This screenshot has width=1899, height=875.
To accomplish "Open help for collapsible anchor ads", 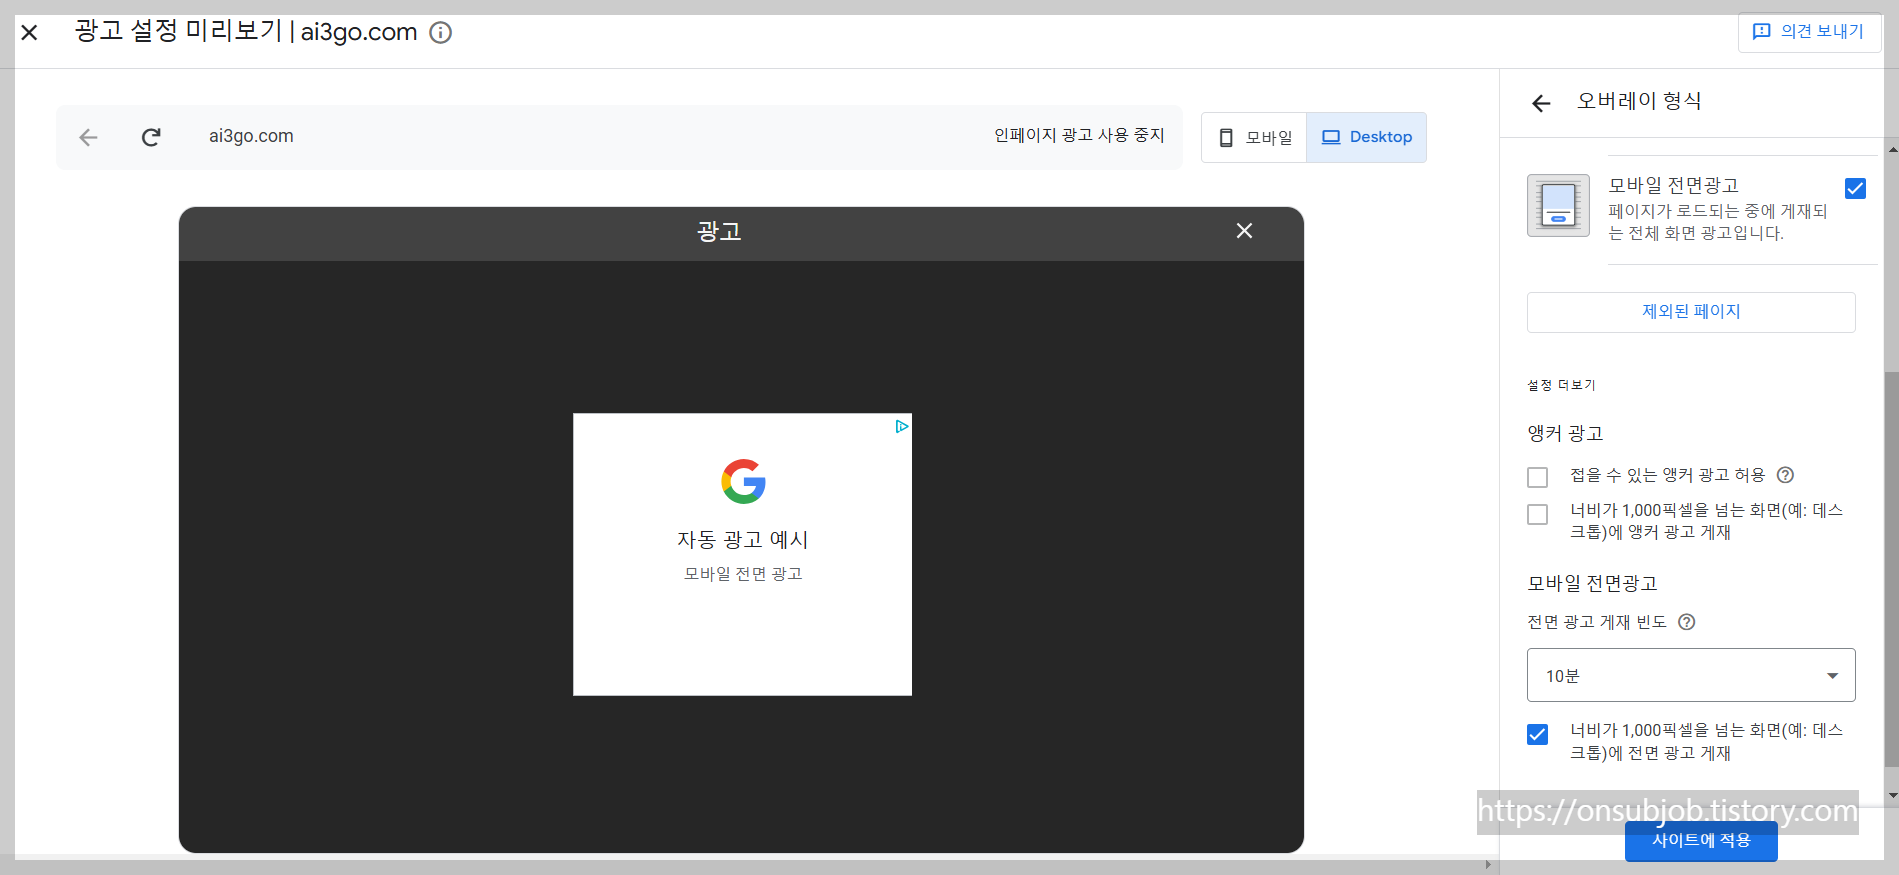I will (x=1785, y=475).
